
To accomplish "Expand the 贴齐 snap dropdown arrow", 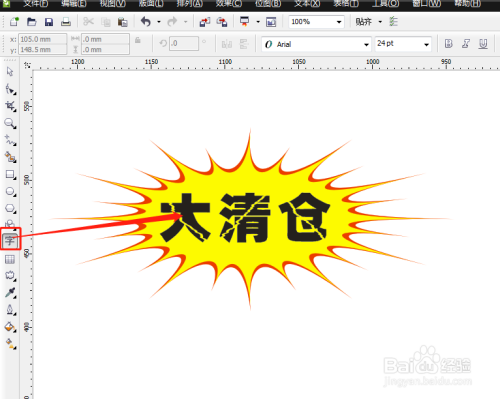I will pyautogui.click(x=380, y=22).
